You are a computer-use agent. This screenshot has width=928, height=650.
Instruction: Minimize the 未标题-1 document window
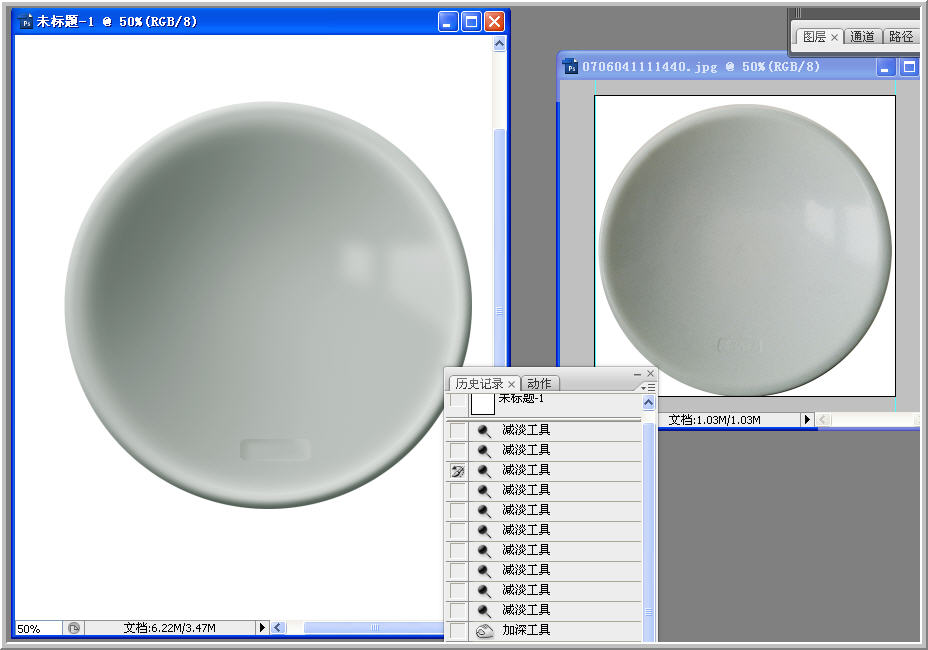click(448, 22)
